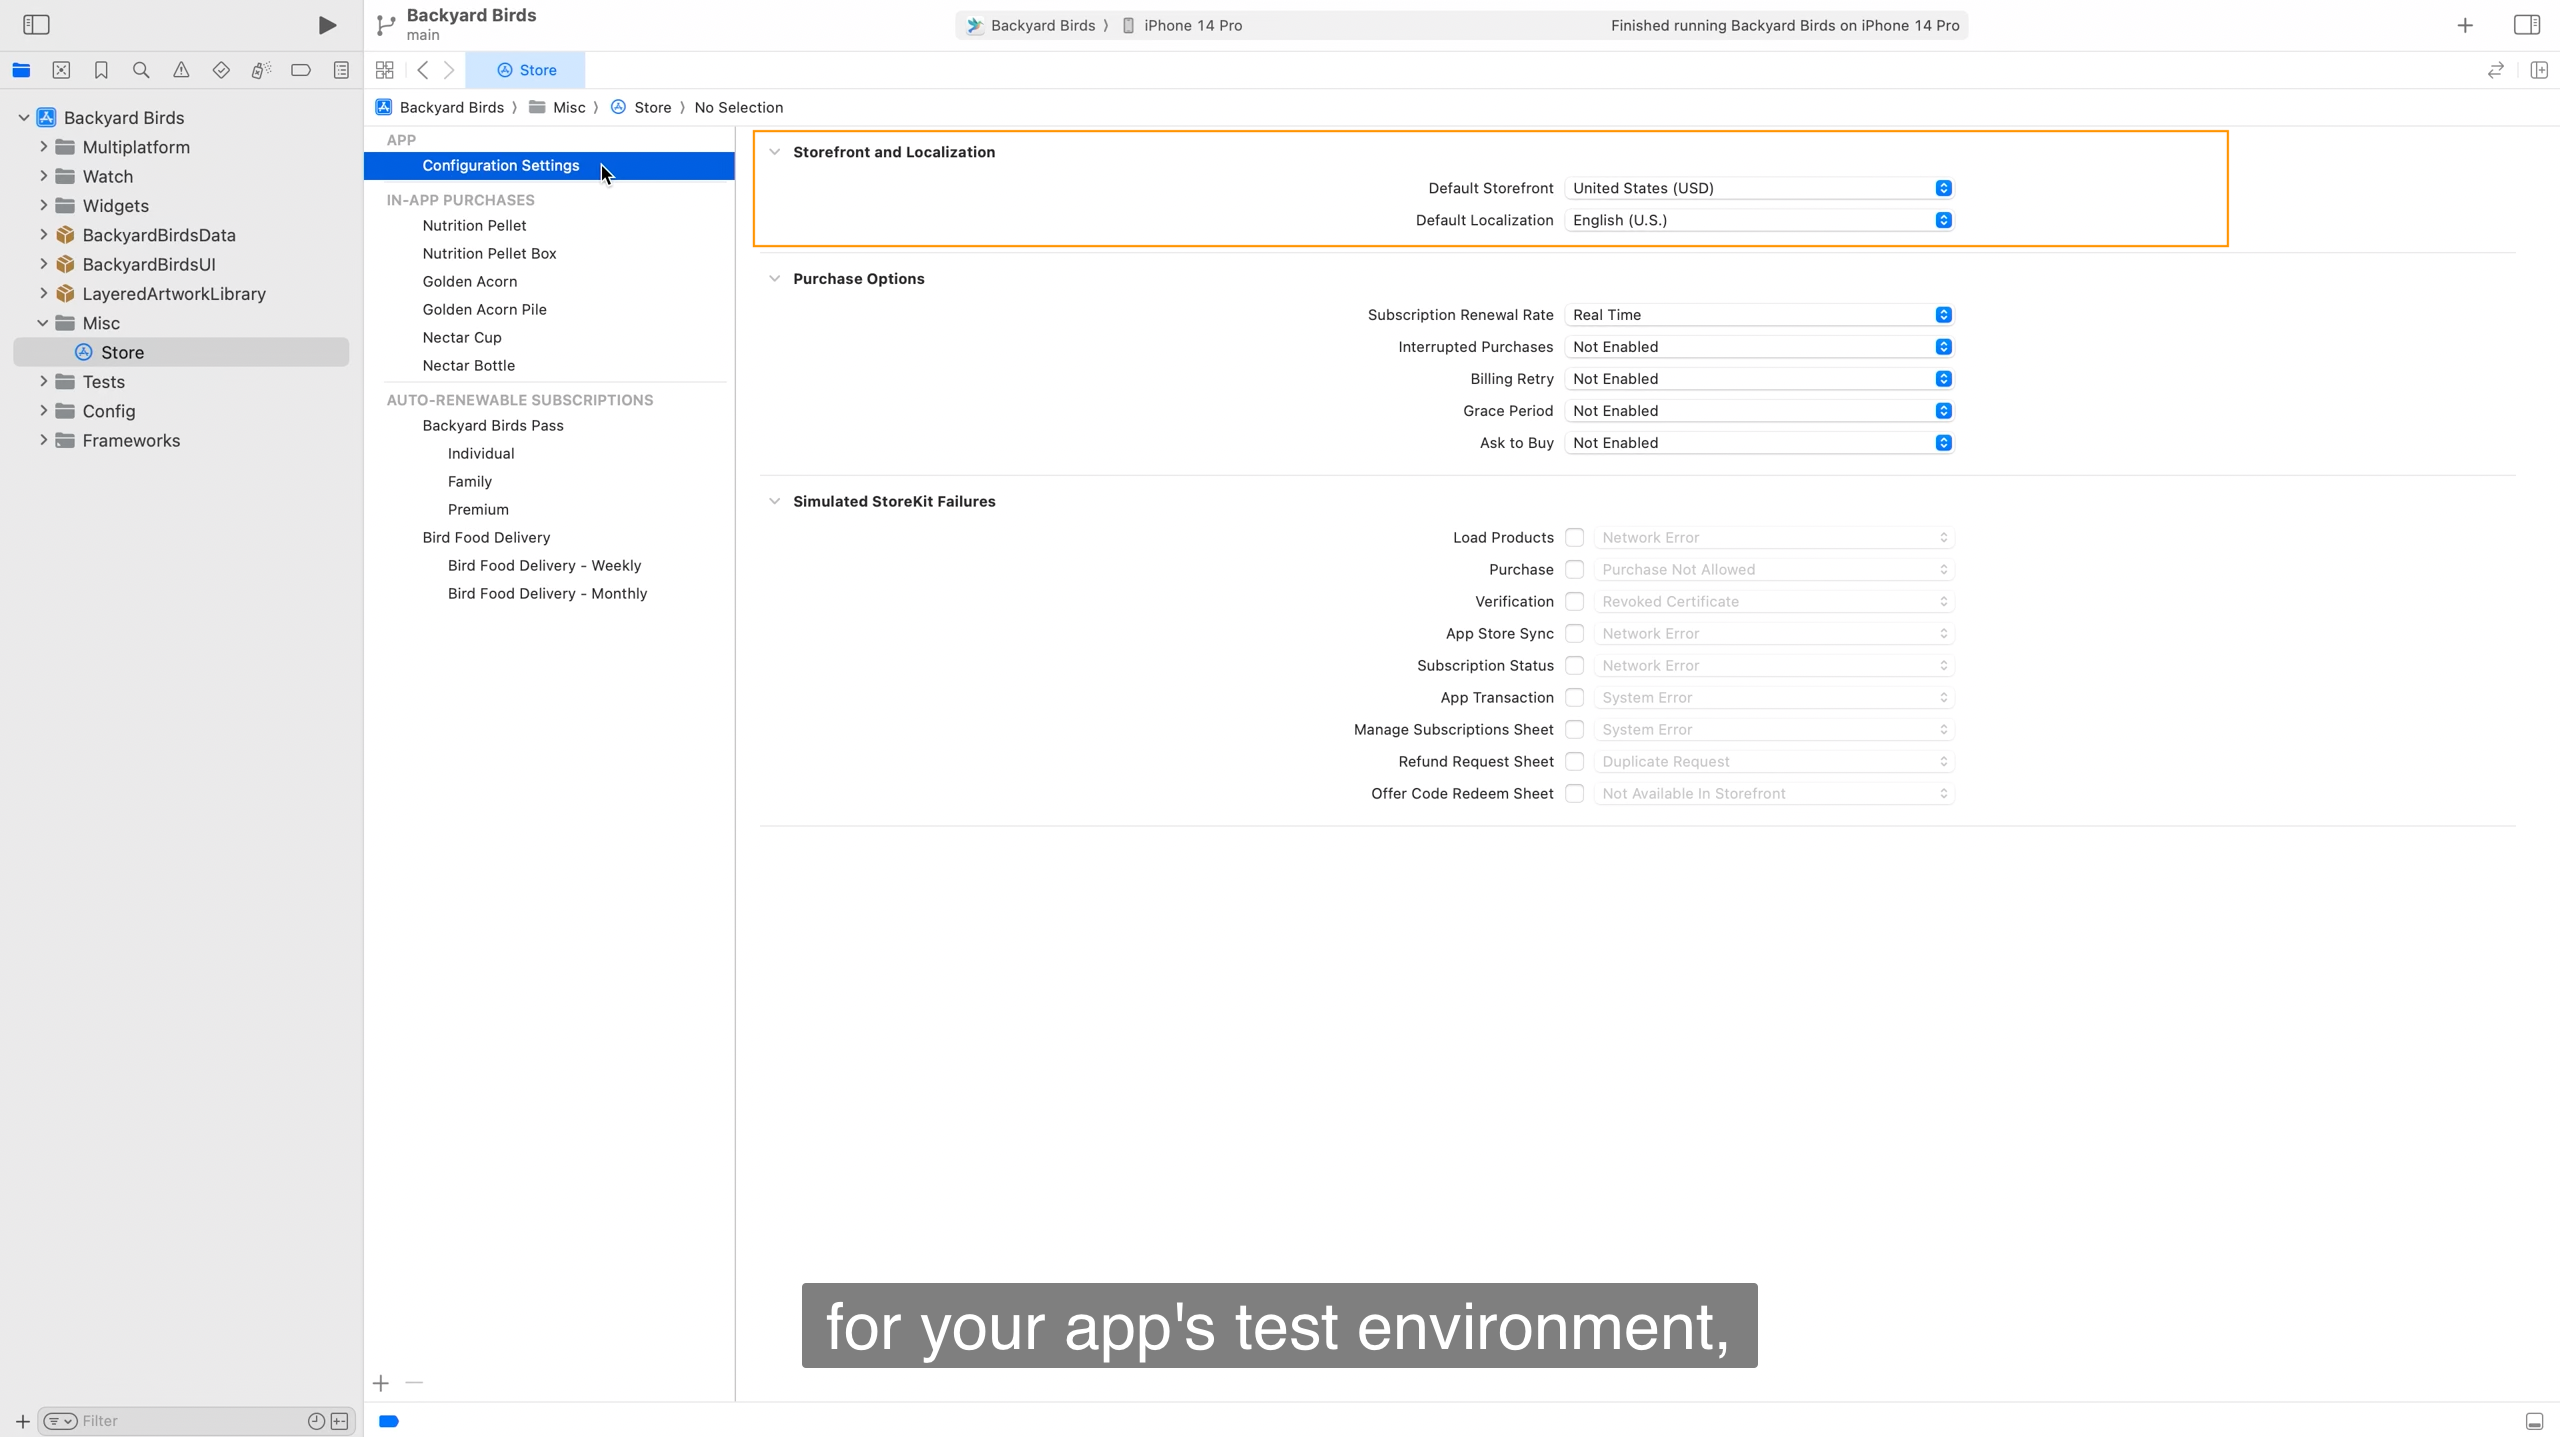2560x1437 pixels.
Task: Click the Backyard Birds scheme selector
Action: click(1031, 26)
